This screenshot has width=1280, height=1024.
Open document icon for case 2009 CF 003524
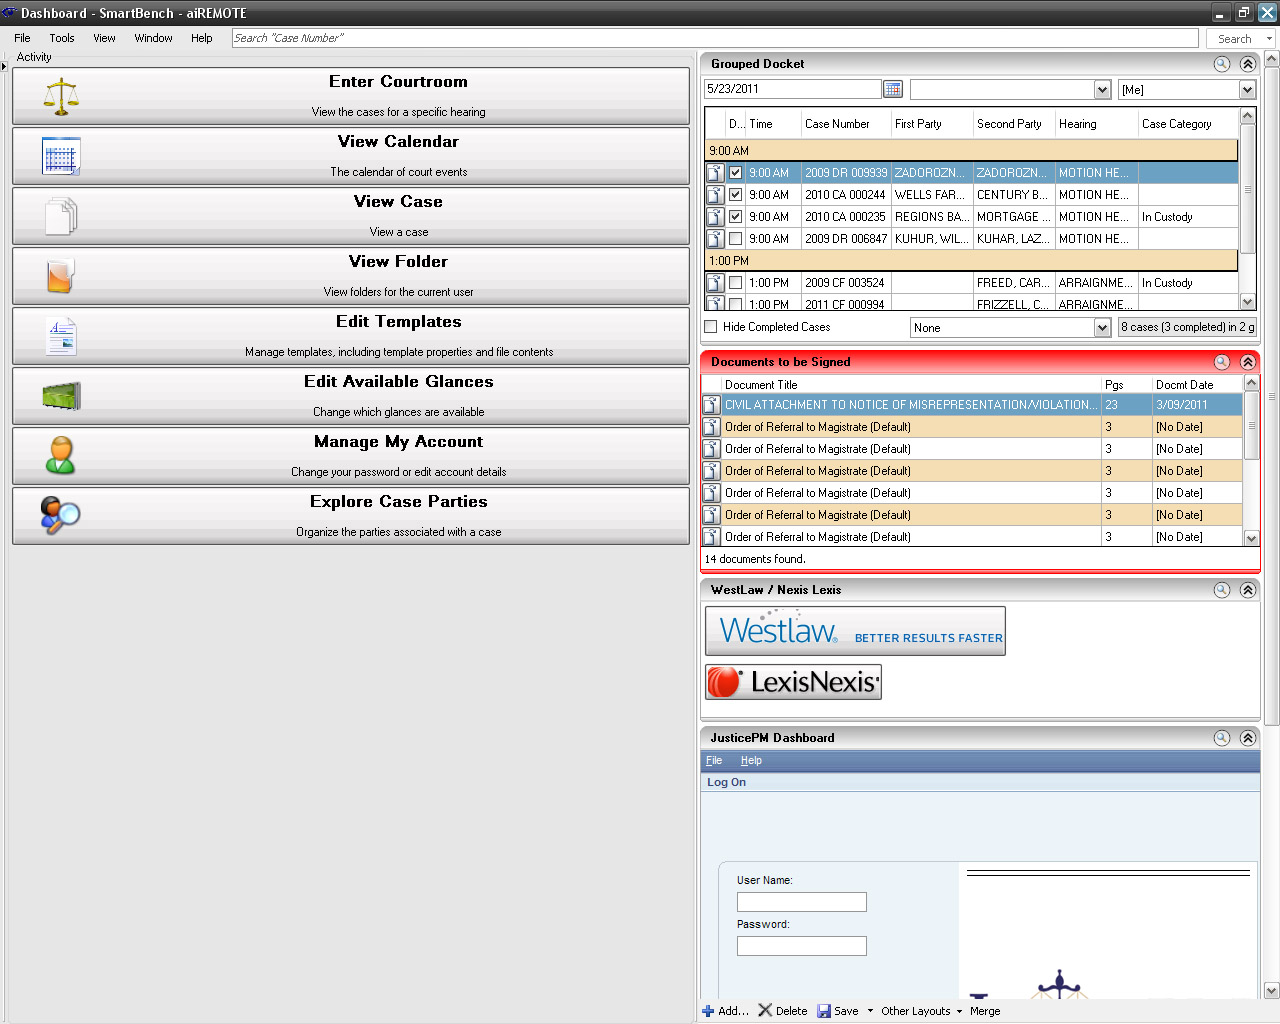tap(715, 283)
